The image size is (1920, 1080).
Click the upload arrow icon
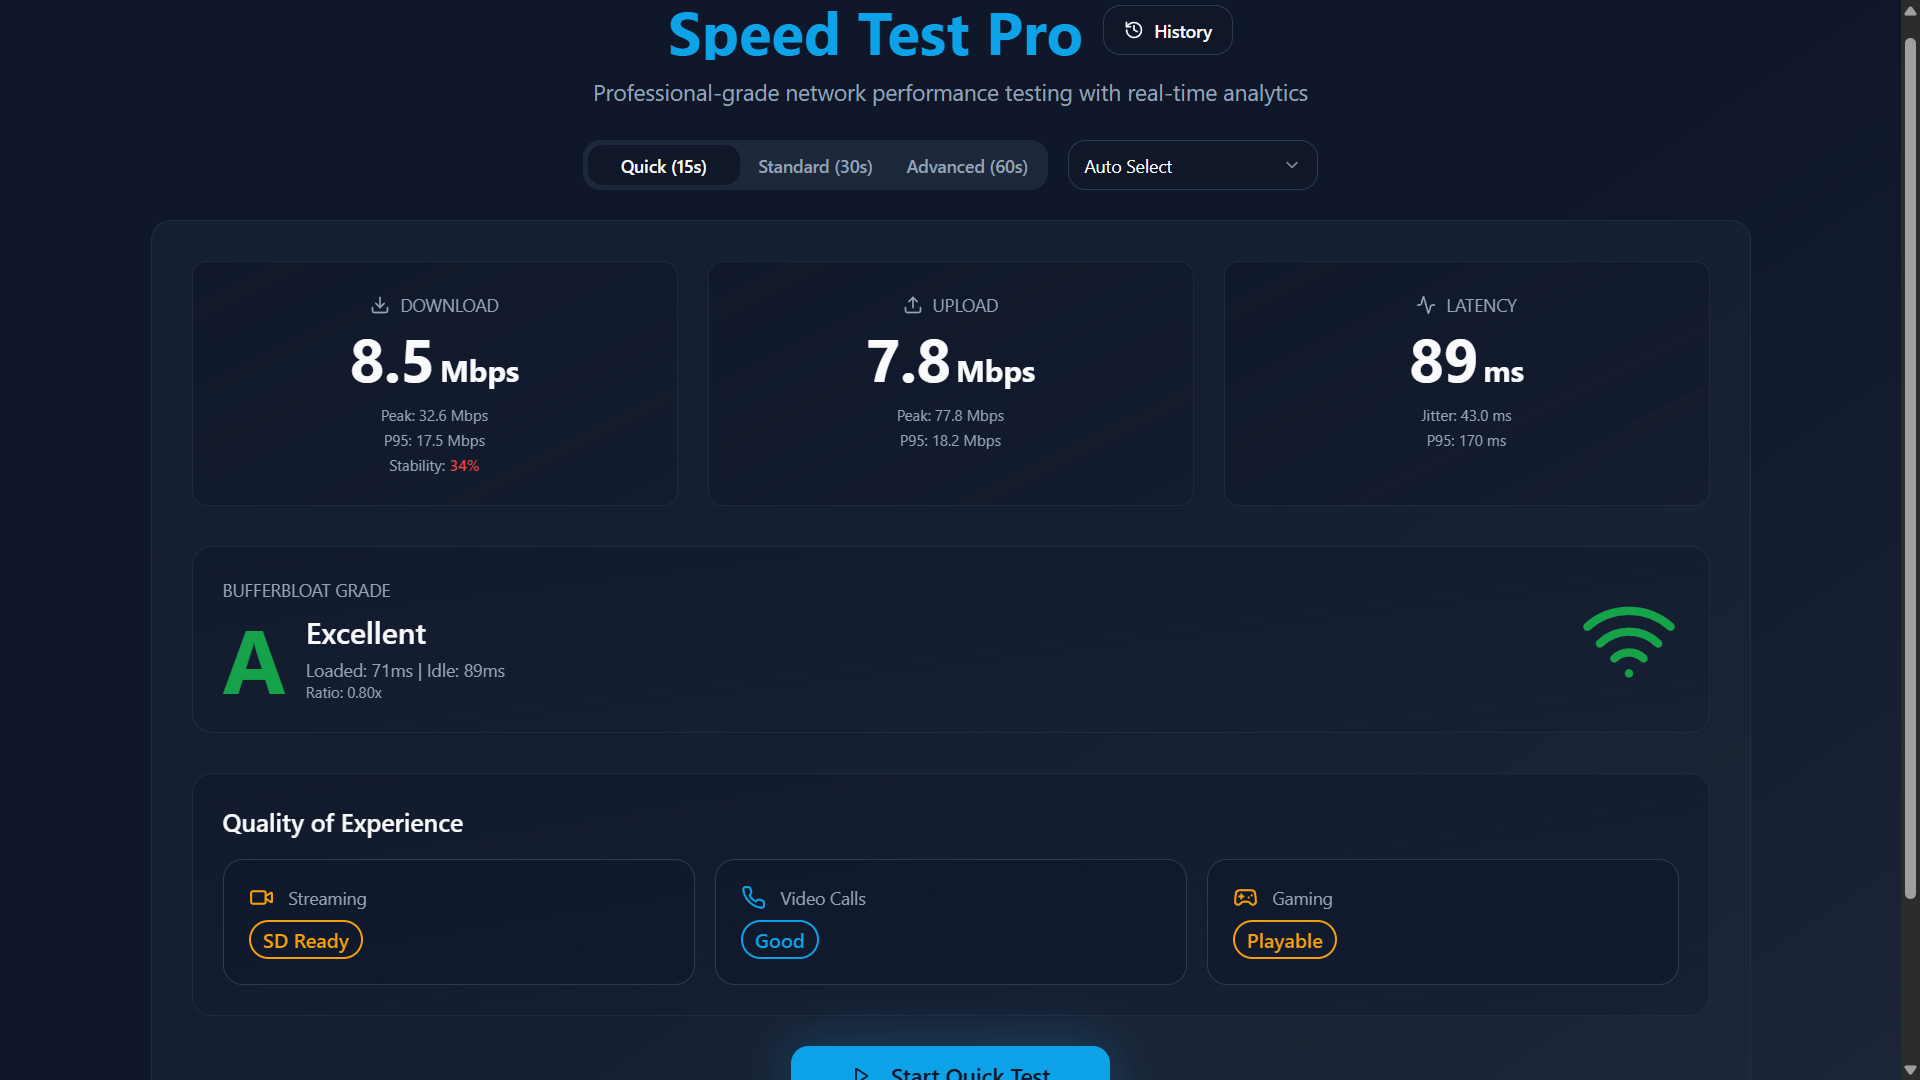tap(912, 305)
